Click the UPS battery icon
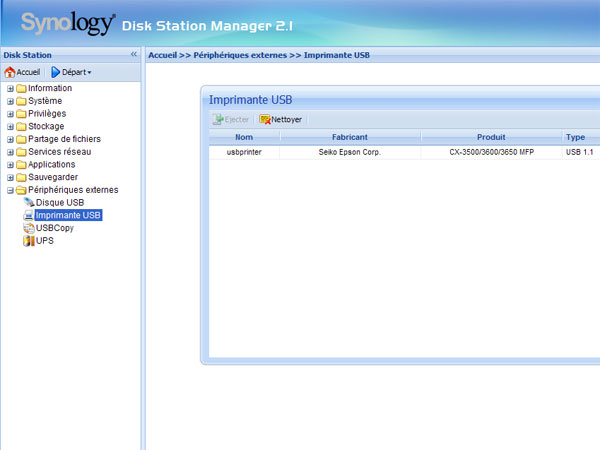 coord(29,241)
